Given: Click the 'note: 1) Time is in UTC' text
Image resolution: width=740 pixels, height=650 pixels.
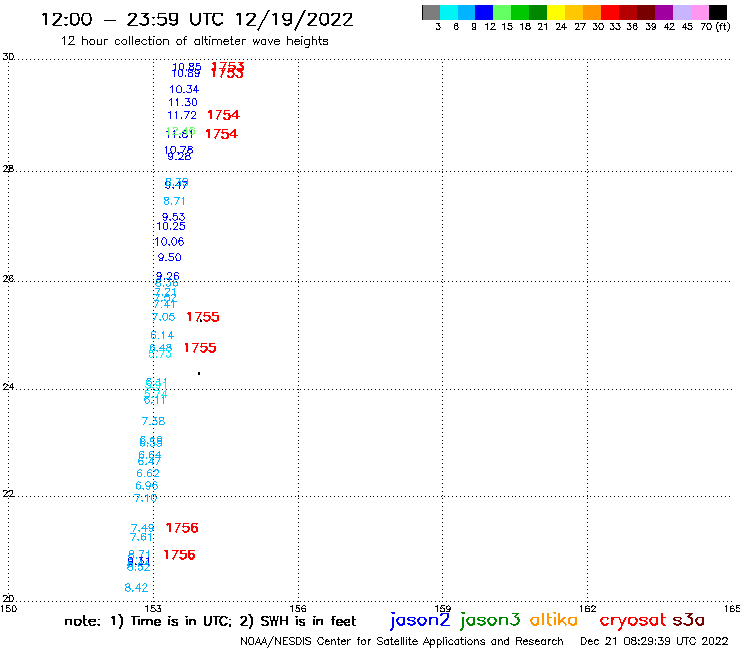Looking at the screenshot, I should point(147,621).
